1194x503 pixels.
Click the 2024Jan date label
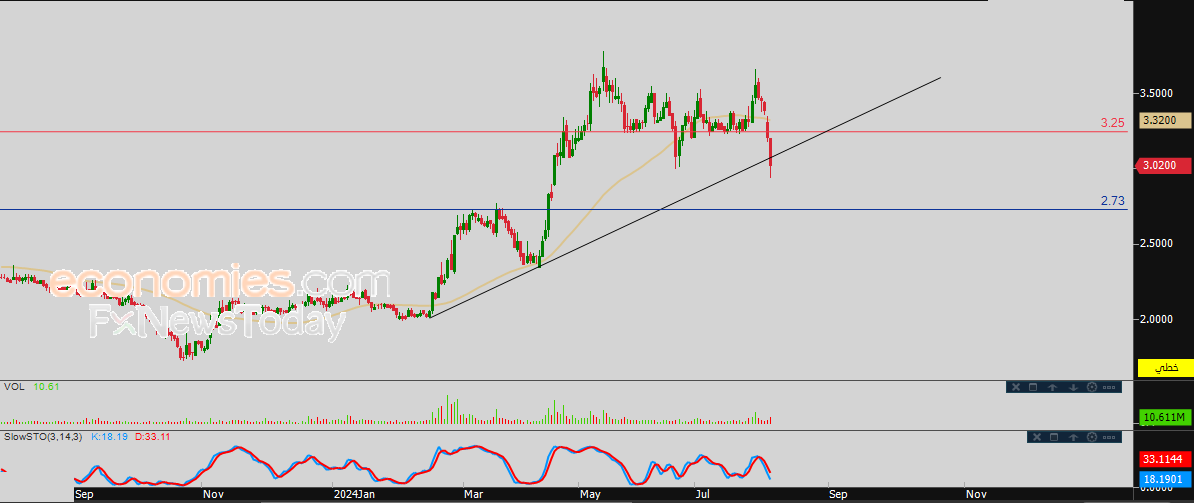(355, 495)
